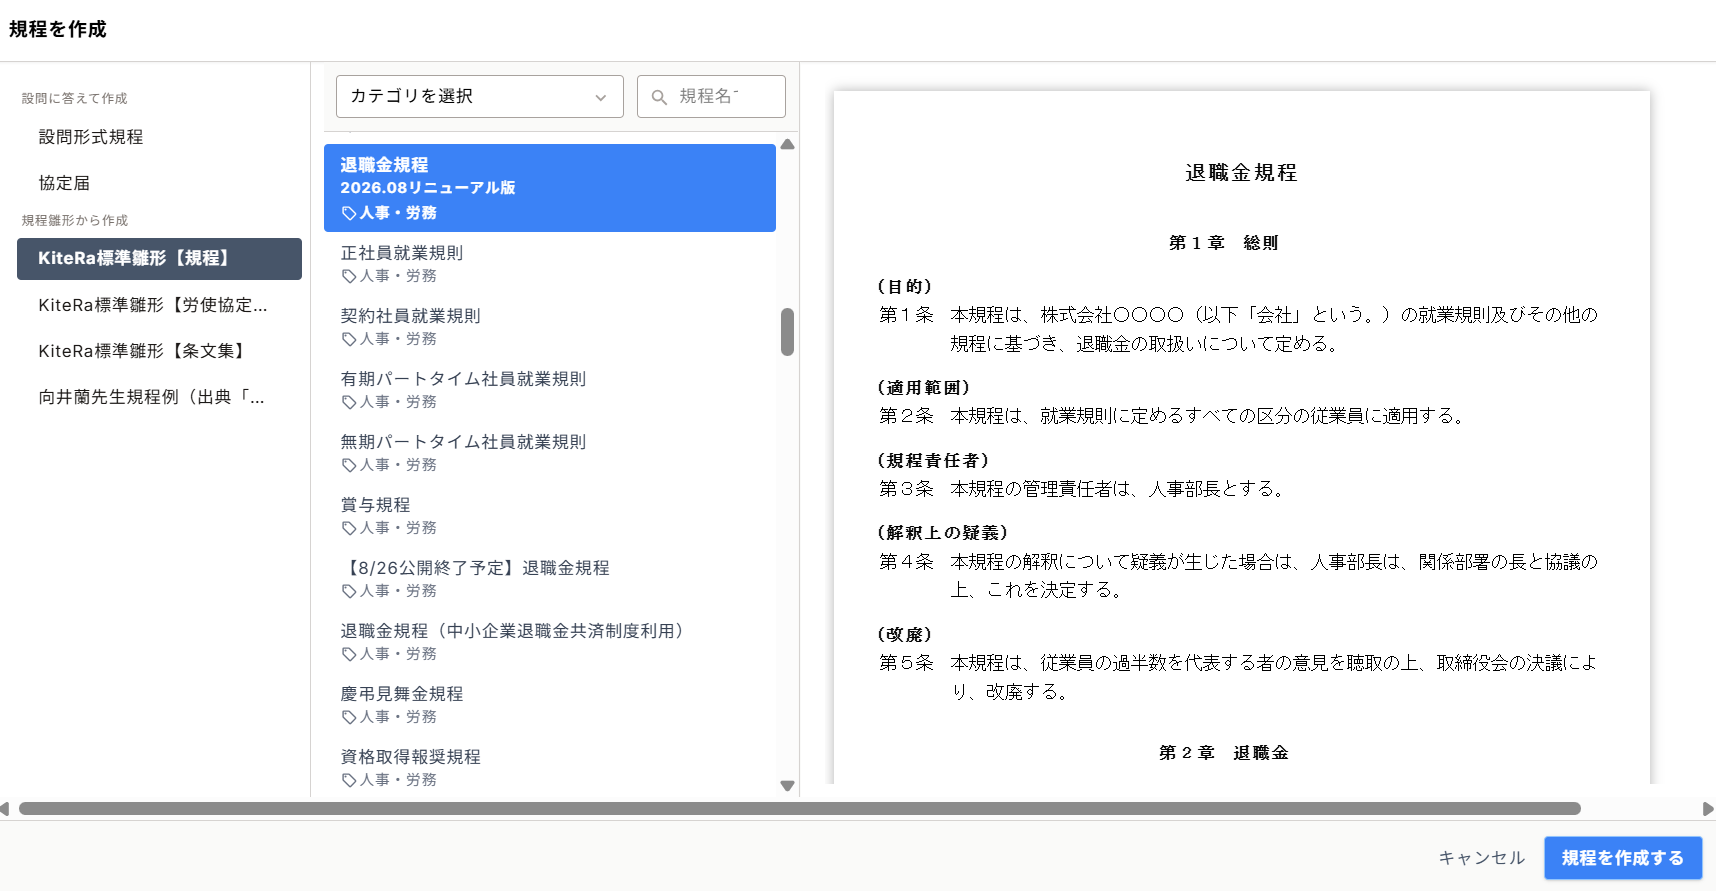Click the tag icon in the selected 退職金規程 item

(x=349, y=214)
